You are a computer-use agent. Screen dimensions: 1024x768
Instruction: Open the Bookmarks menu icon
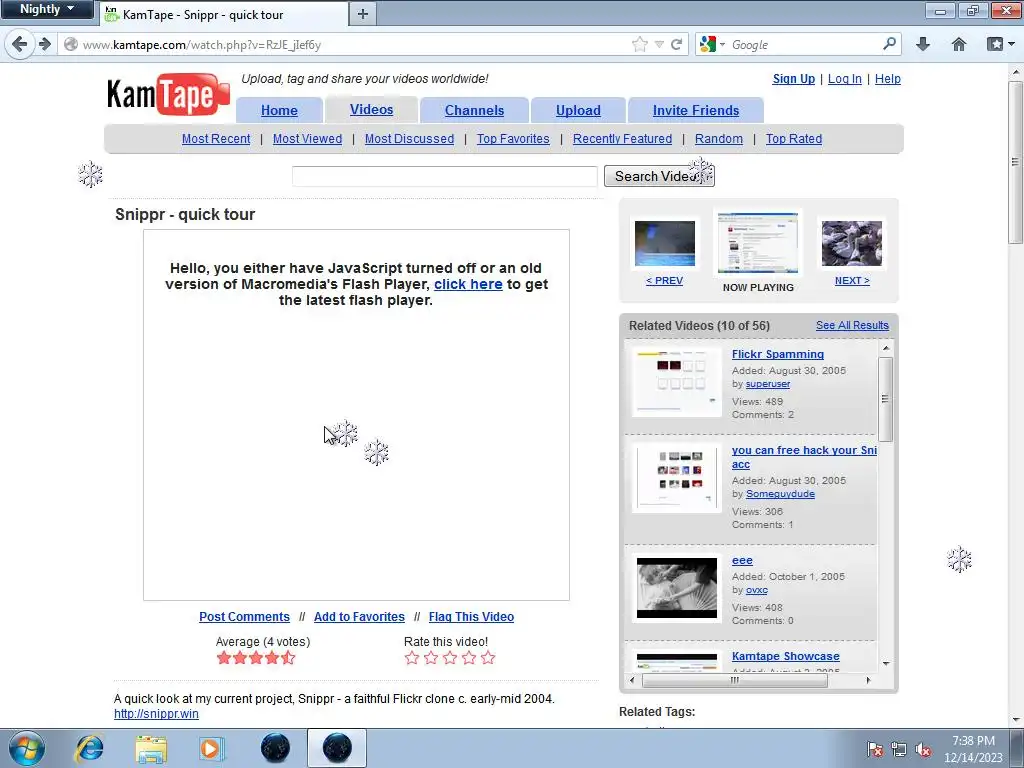1000,44
